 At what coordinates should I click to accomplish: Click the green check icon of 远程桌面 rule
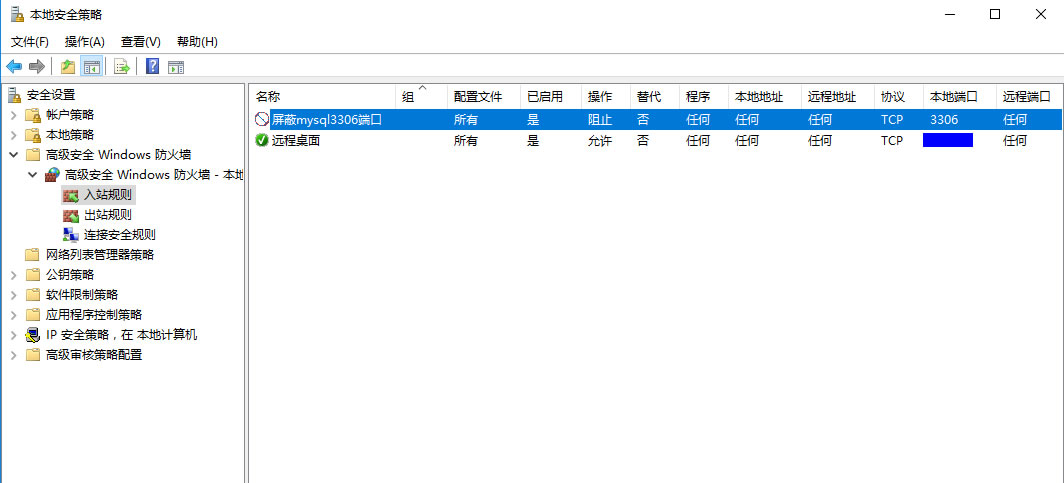pyautogui.click(x=262, y=141)
